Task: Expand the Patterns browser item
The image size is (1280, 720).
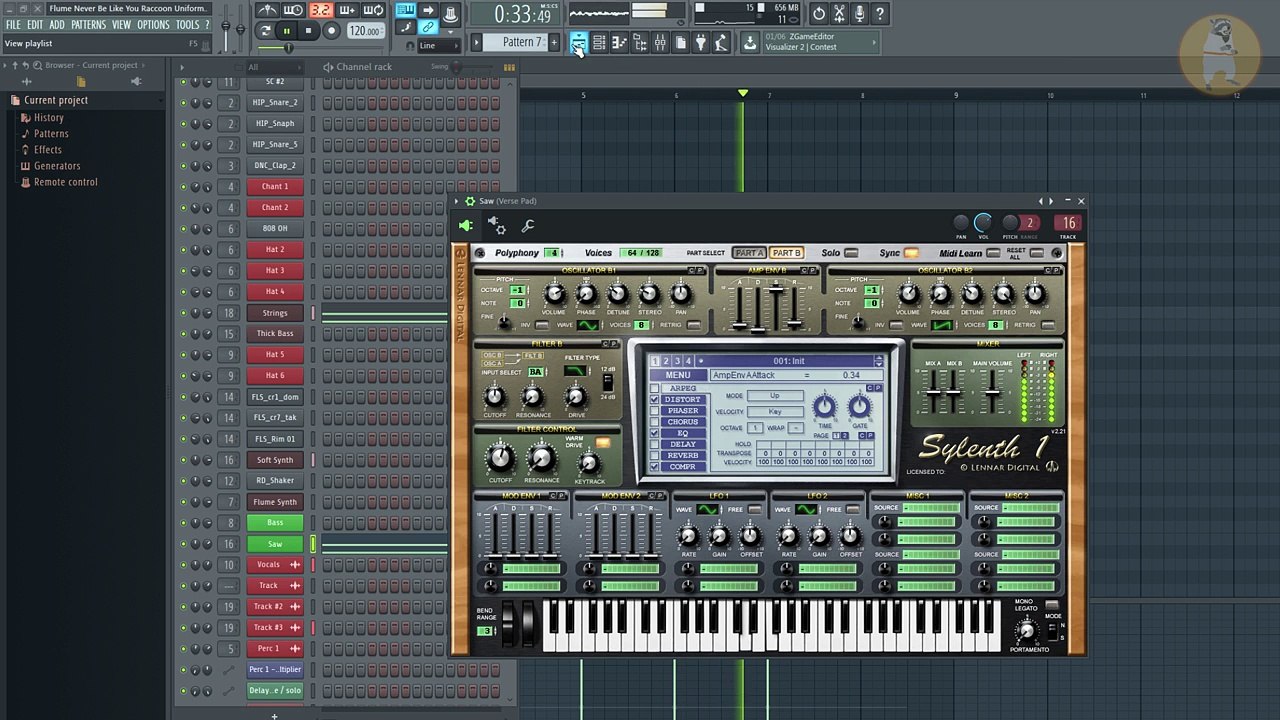Action: pyautogui.click(x=51, y=133)
